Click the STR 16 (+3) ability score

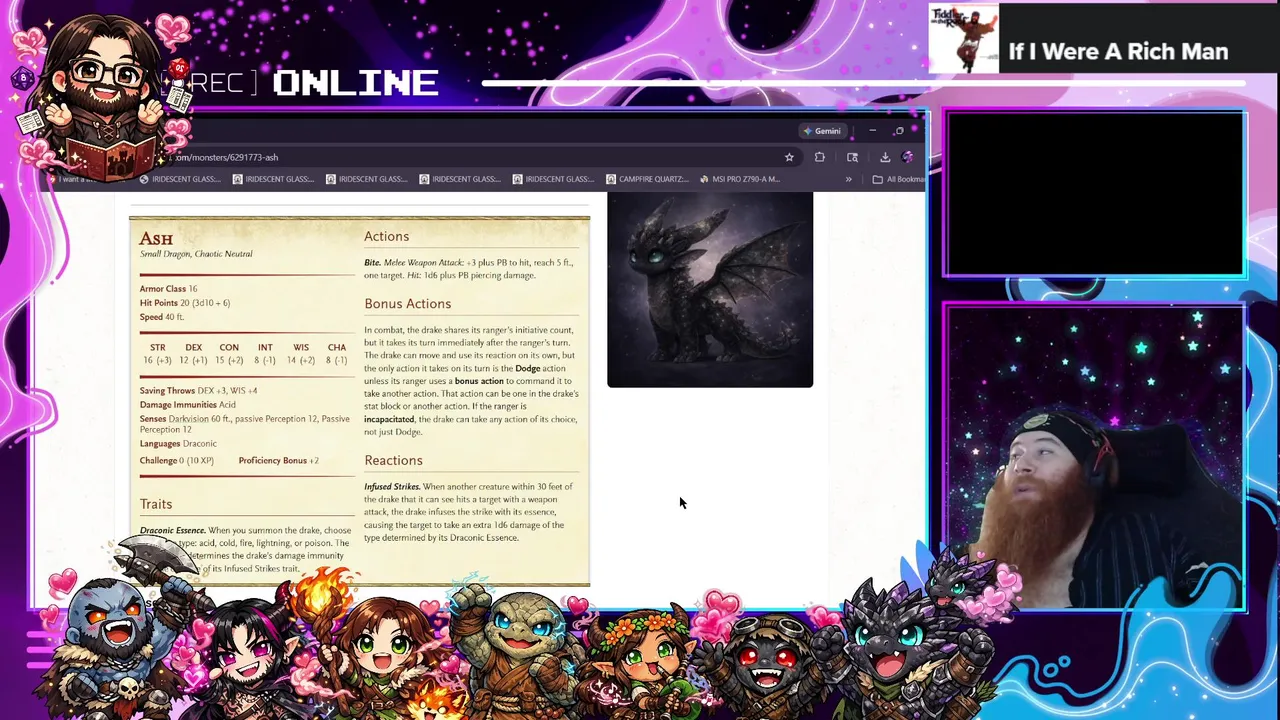157,354
